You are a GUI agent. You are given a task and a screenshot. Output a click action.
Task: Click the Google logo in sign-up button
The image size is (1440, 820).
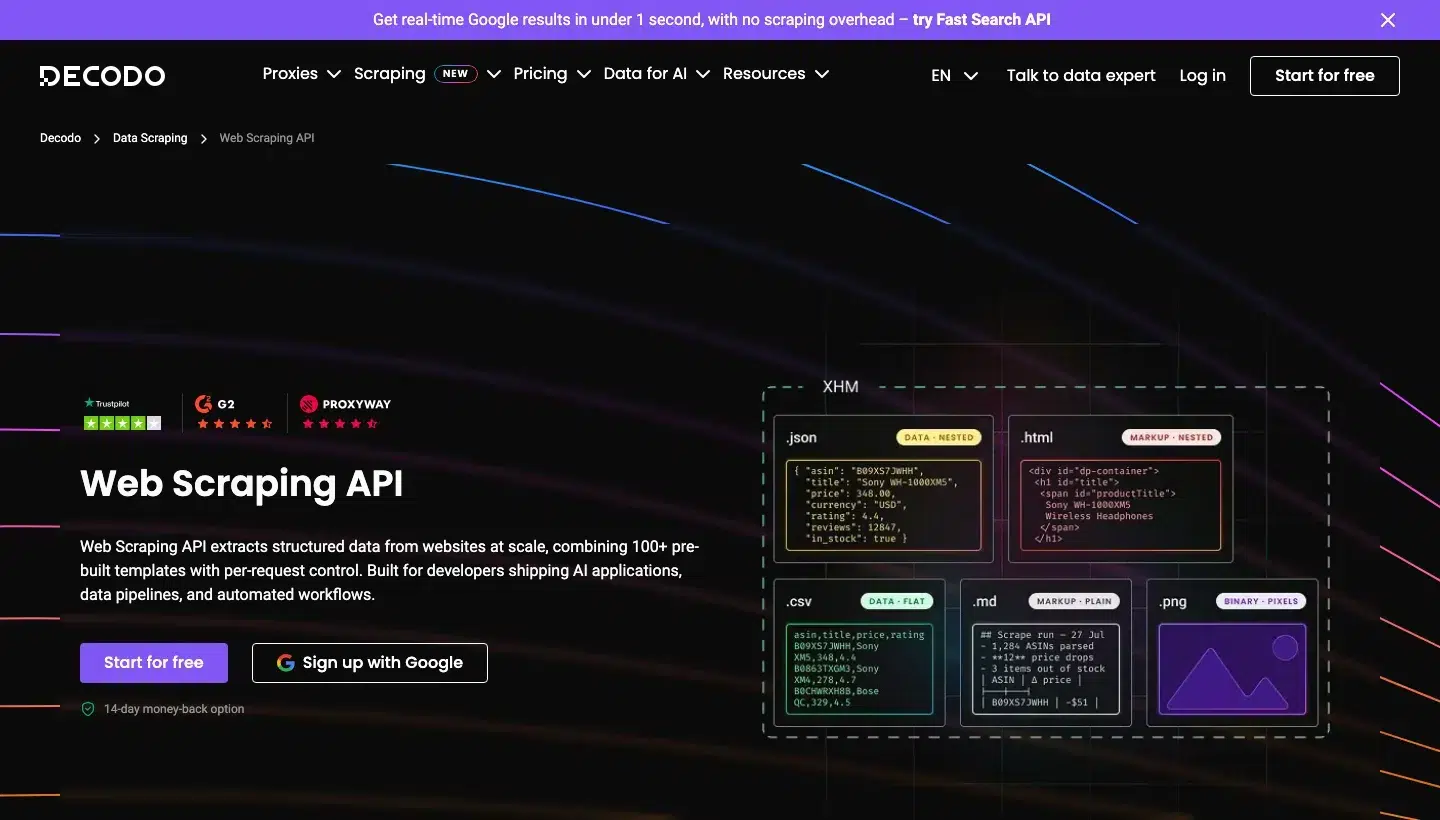pyautogui.click(x=286, y=663)
